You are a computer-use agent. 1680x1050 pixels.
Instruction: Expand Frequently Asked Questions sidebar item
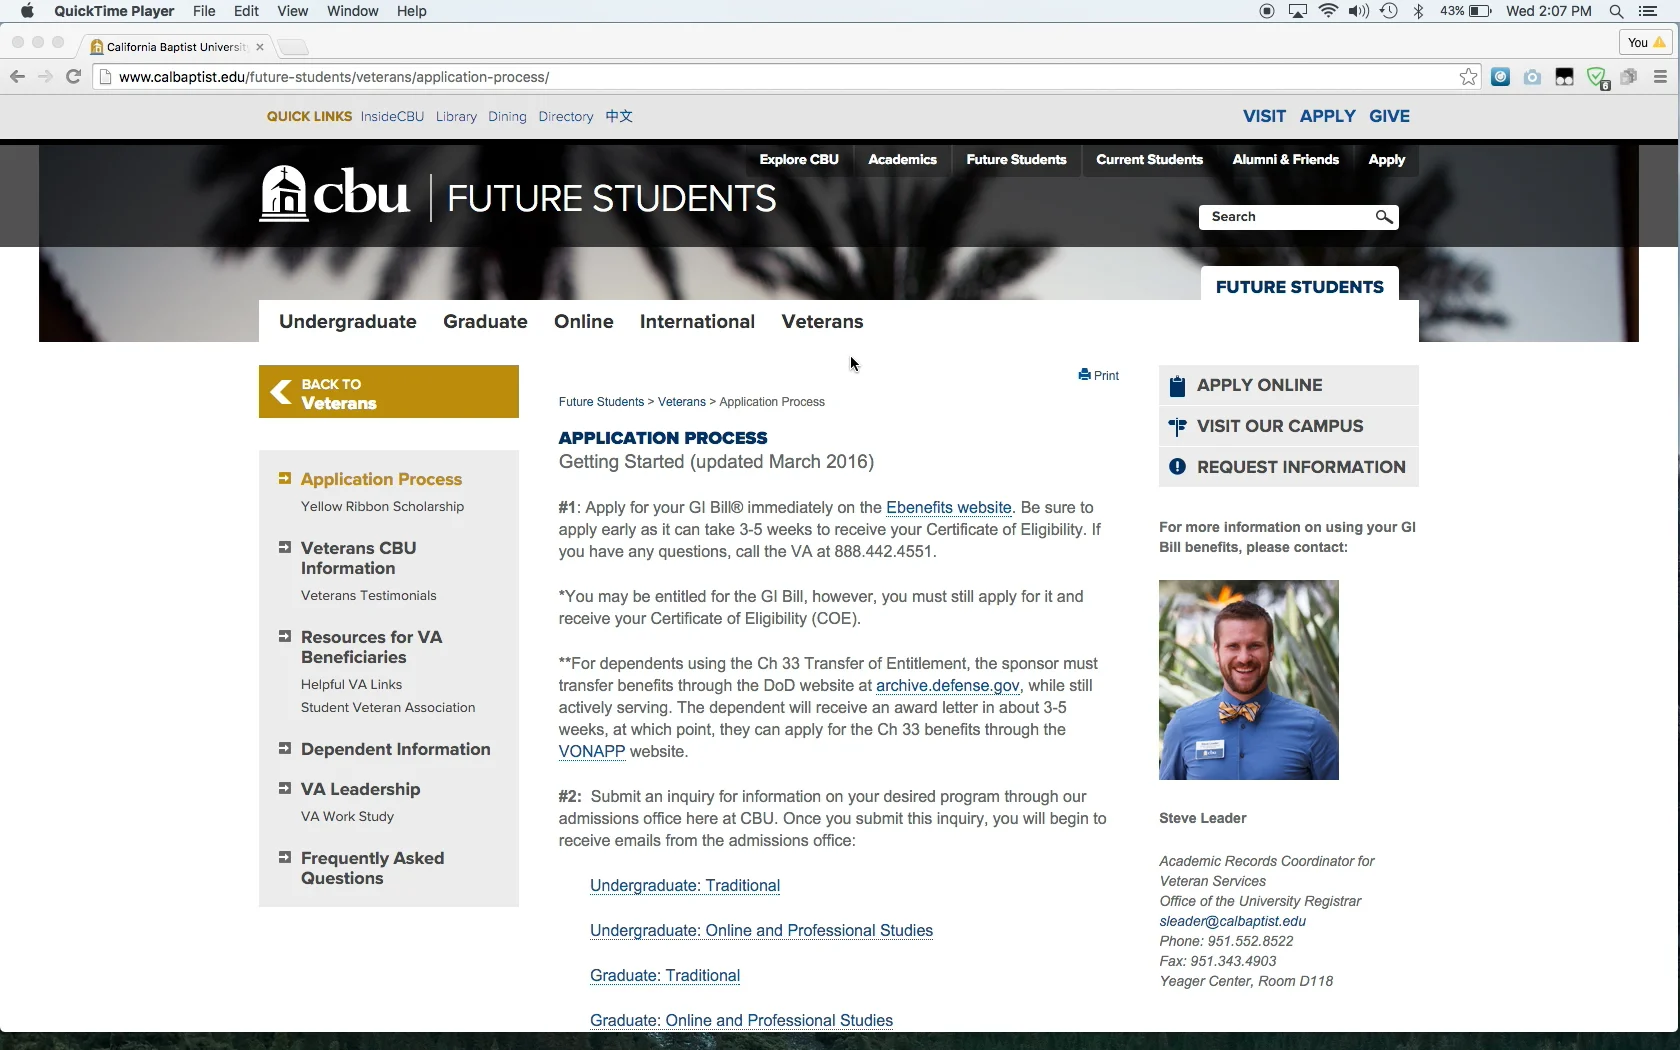[285, 858]
